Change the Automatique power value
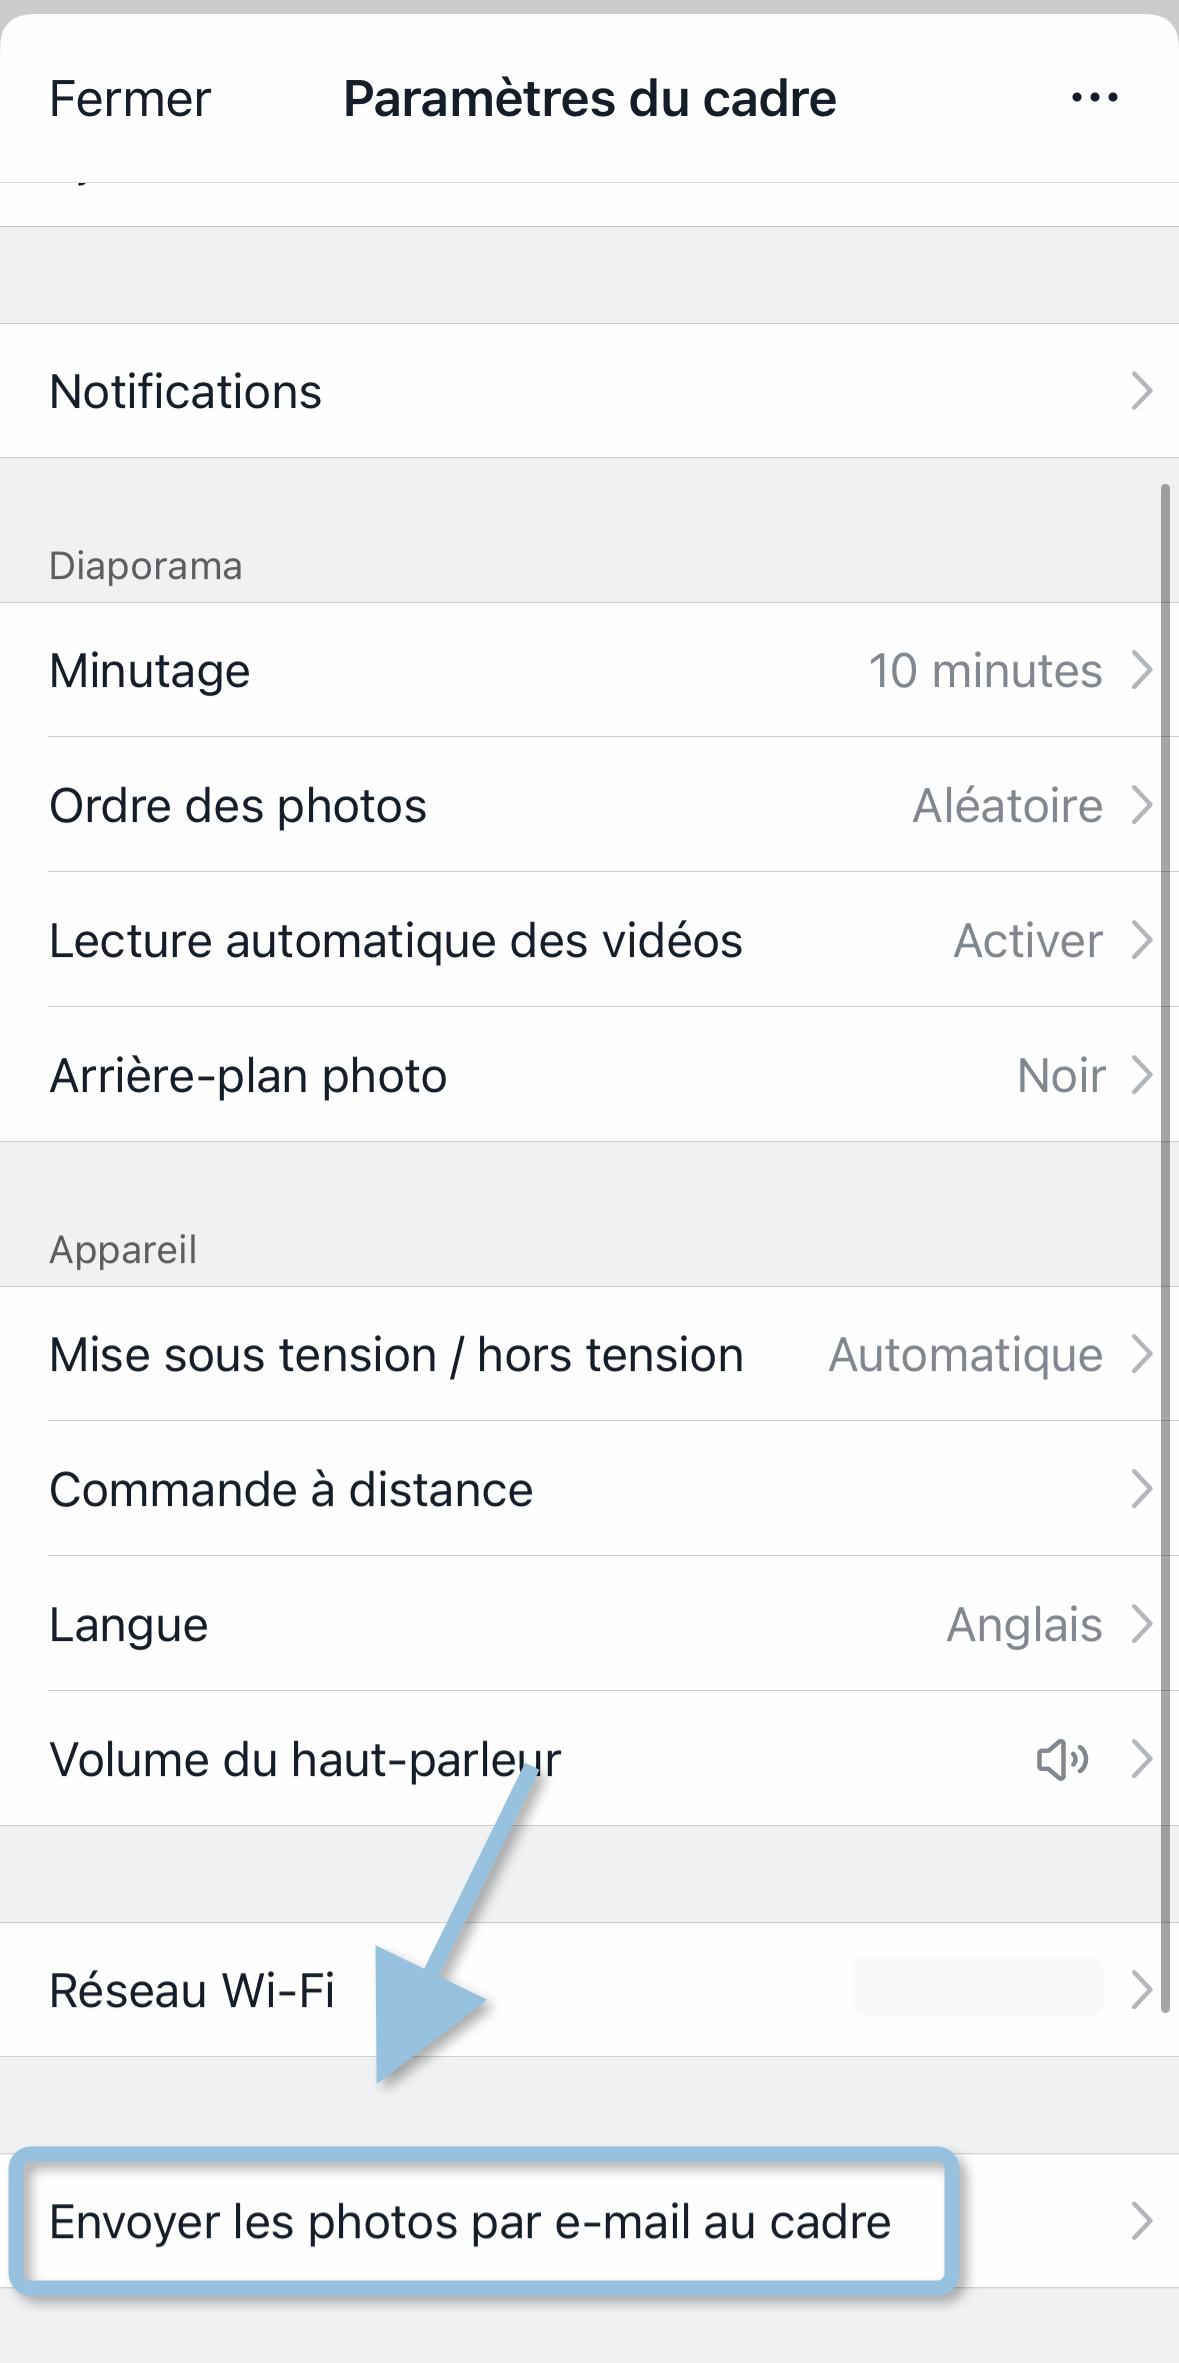 click(965, 1355)
